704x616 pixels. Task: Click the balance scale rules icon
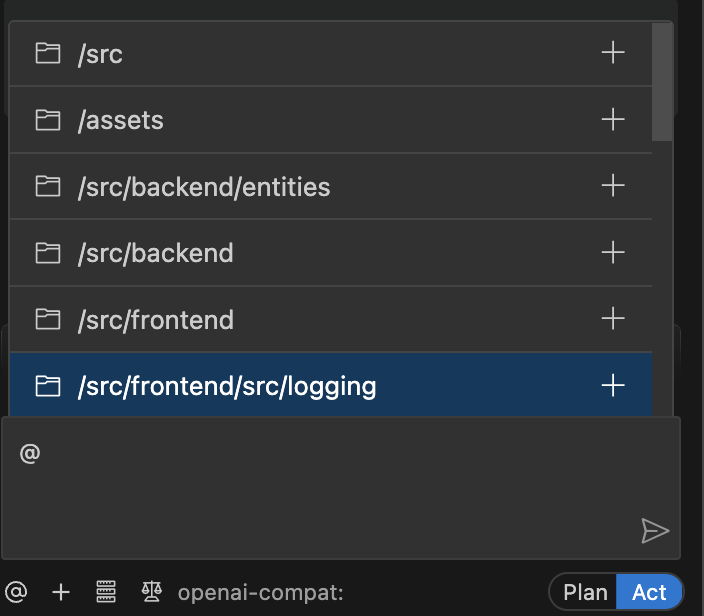pyautogui.click(x=151, y=592)
